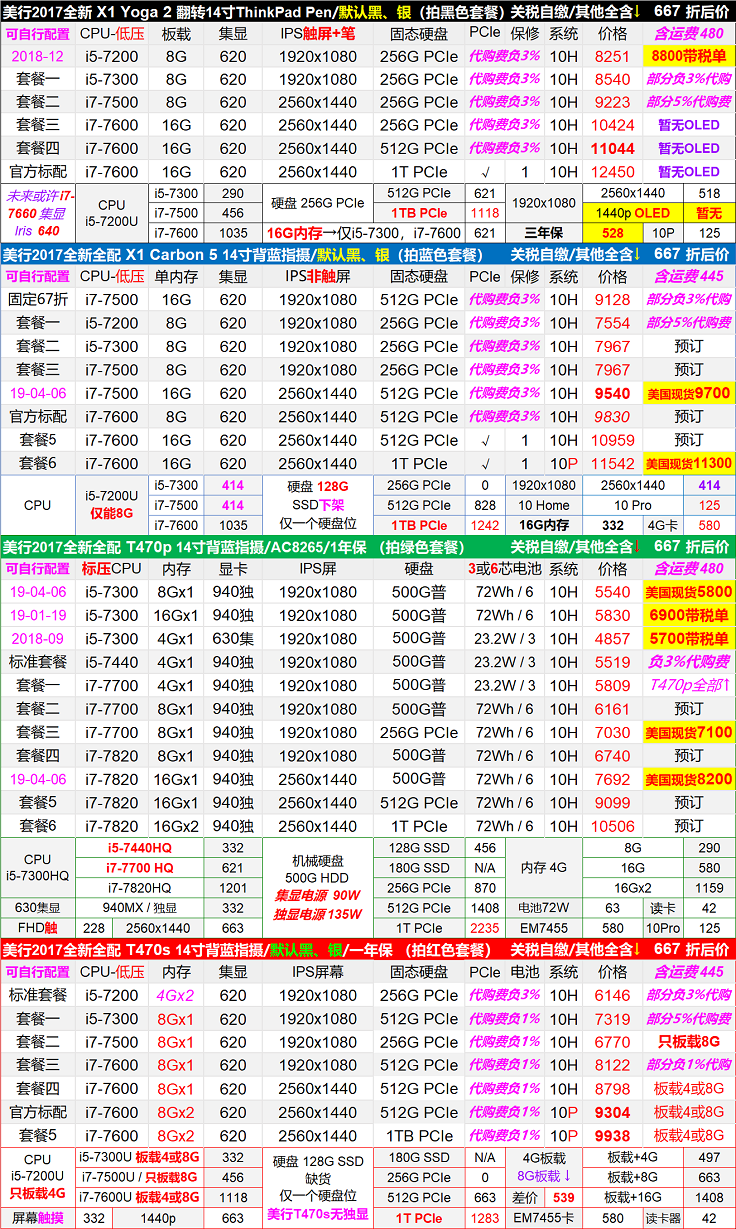The height and width of the screenshot is (1229, 736).
Task: Click the yellow "1440p OLED" cell
Action: click(632, 213)
